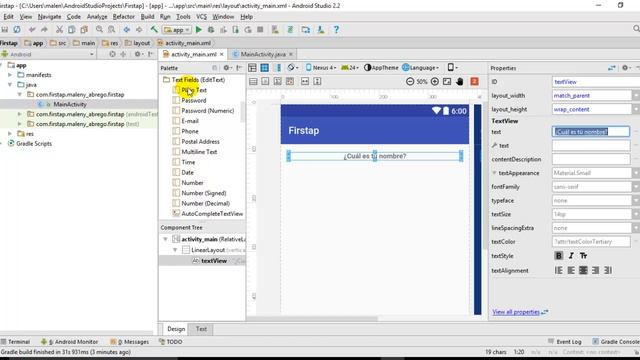Click View all properties link

point(516,312)
